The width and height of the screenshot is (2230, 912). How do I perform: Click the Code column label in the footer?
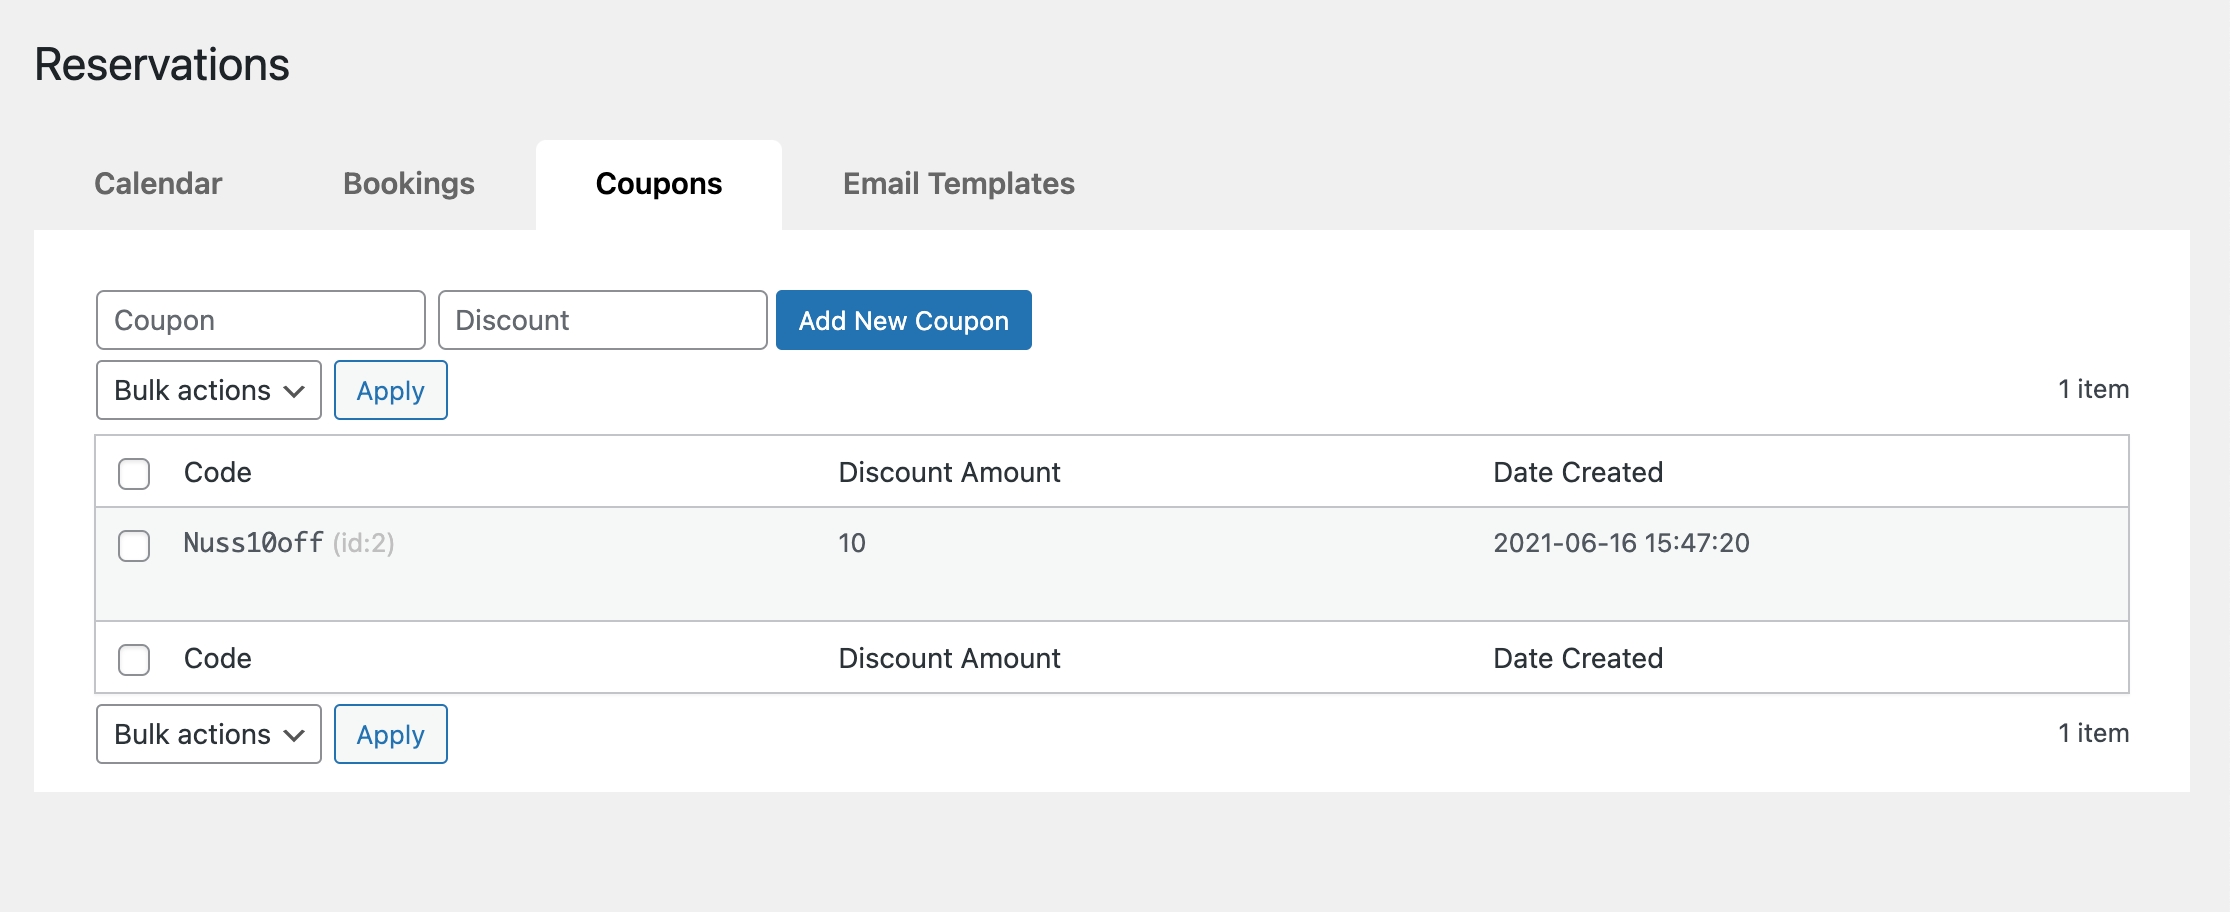click(217, 658)
